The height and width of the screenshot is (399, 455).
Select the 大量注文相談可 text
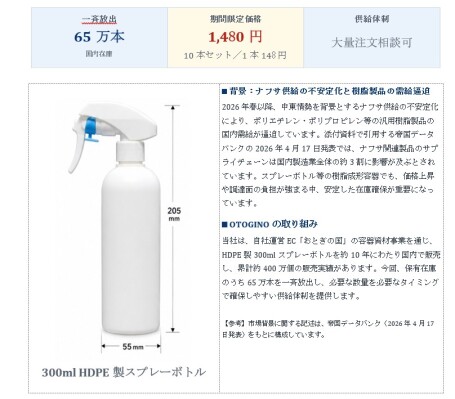(372, 42)
